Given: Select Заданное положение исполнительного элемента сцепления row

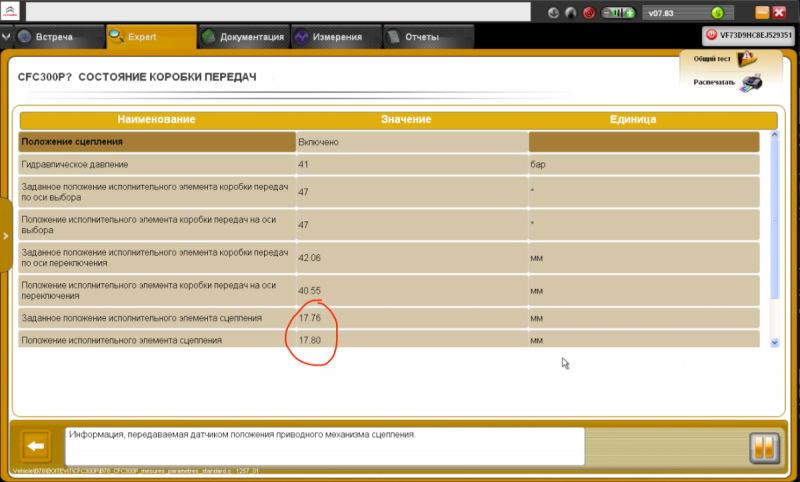Looking at the screenshot, I should pos(389,318).
